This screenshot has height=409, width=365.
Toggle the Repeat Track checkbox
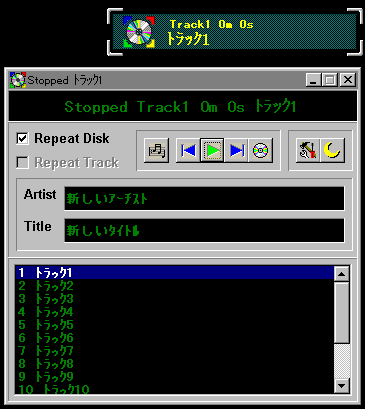point(22,162)
